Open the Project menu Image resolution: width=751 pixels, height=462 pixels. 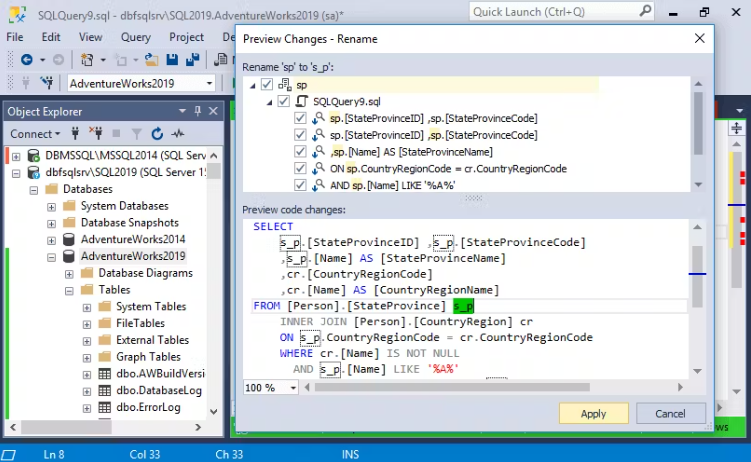click(x=186, y=37)
